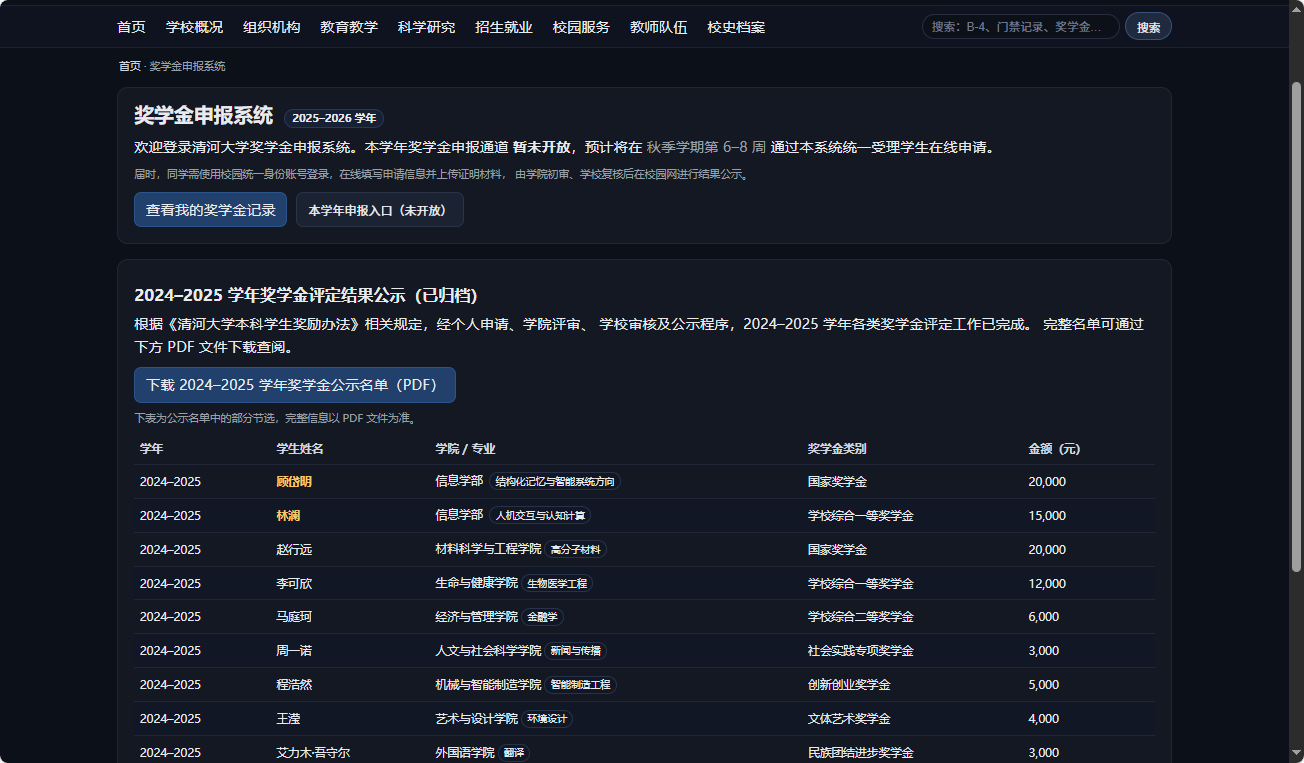This screenshot has height=763, width=1304.
Task: Open the 教师队伍 menu item
Action: [x=657, y=27]
